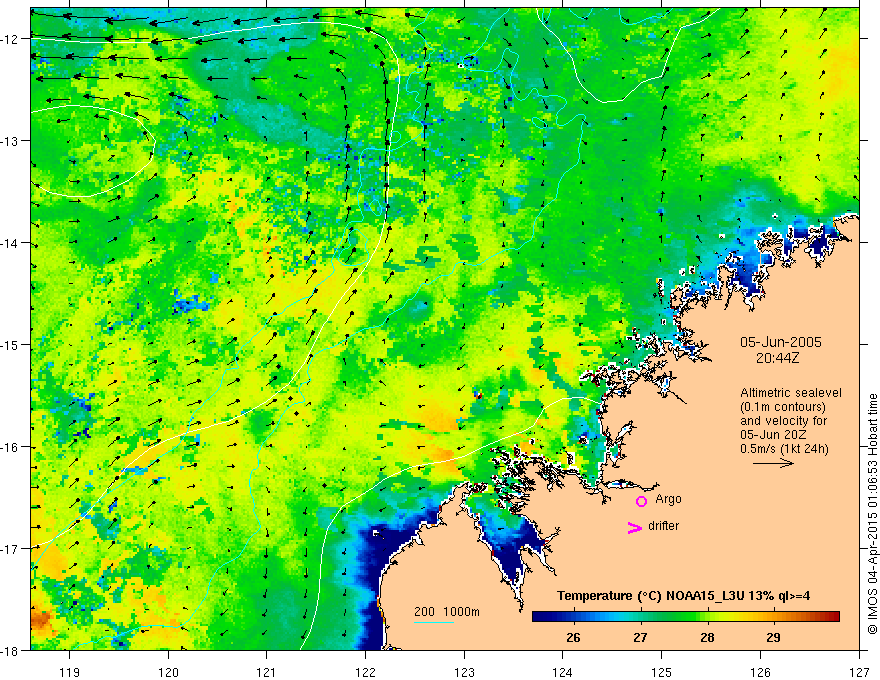880x680 pixels.
Task: Click longitude axis label 123
Action: pos(464,672)
